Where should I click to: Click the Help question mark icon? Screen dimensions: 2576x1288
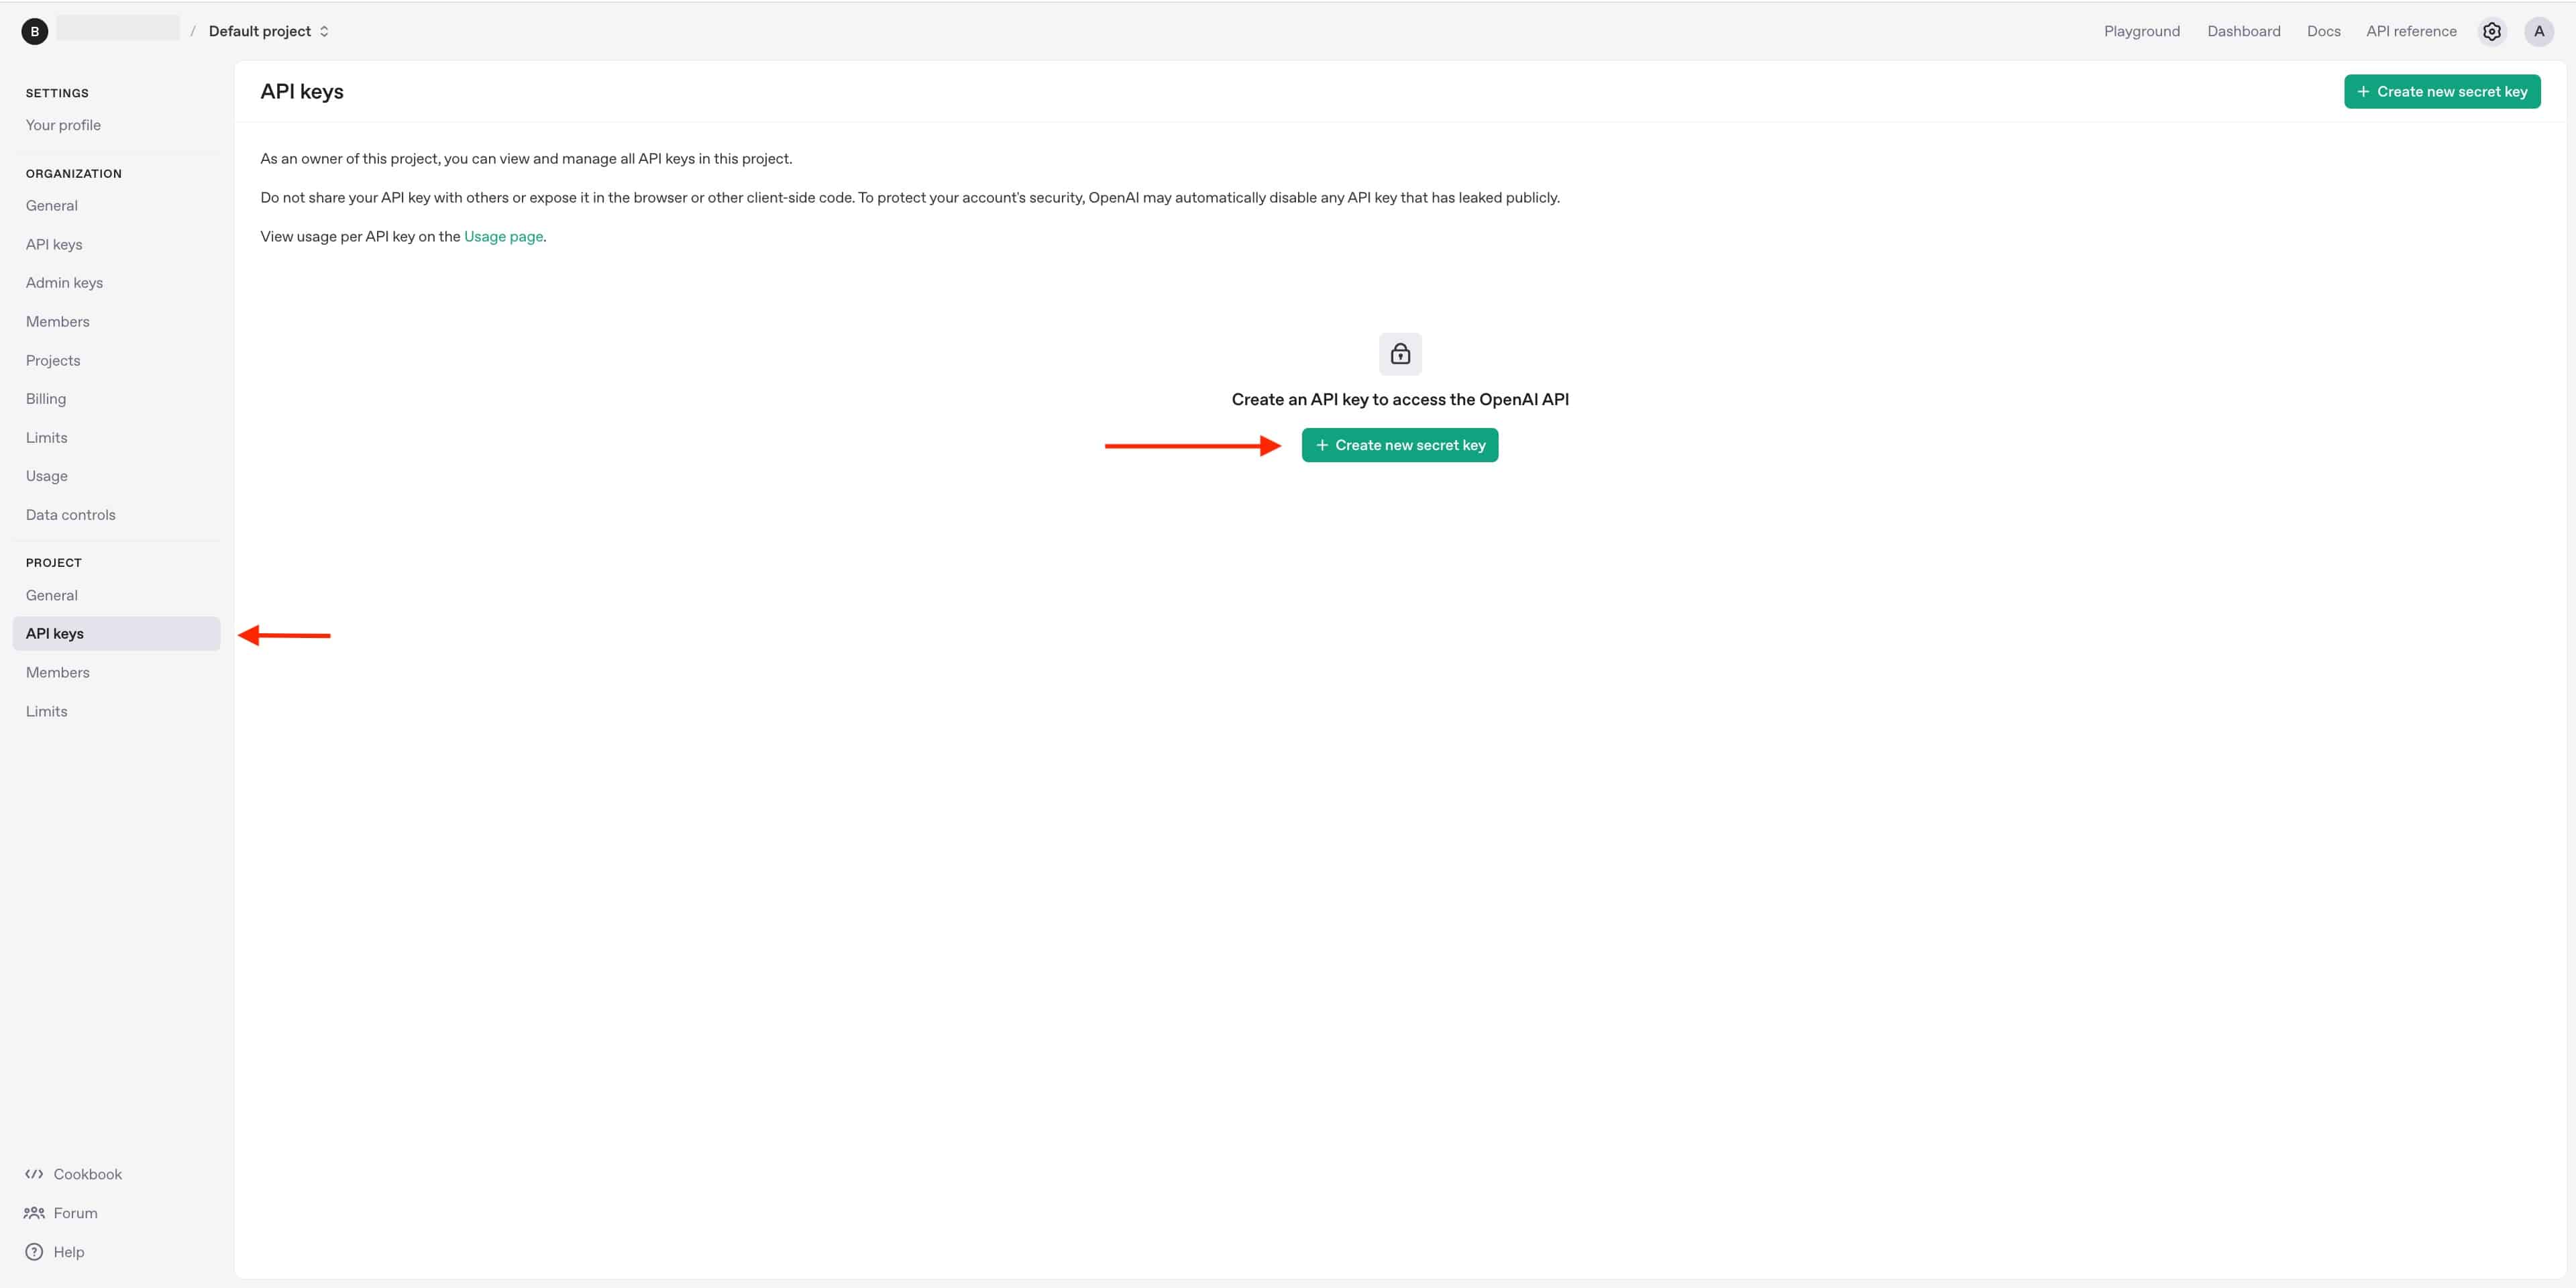point(34,1252)
